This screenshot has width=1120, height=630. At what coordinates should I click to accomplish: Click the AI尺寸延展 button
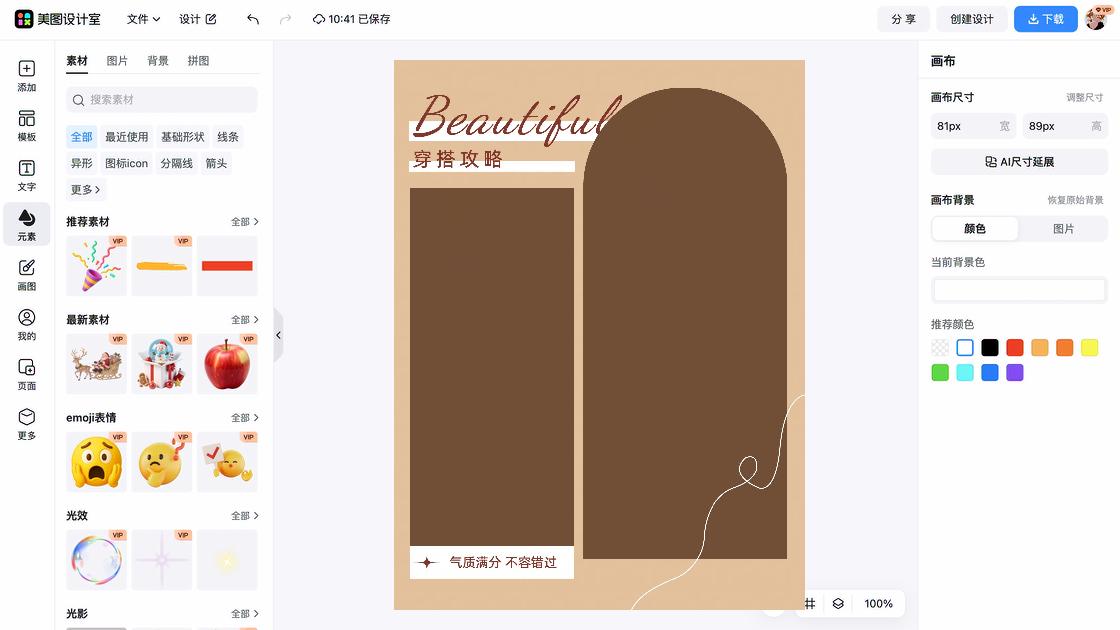tap(1019, 162)
